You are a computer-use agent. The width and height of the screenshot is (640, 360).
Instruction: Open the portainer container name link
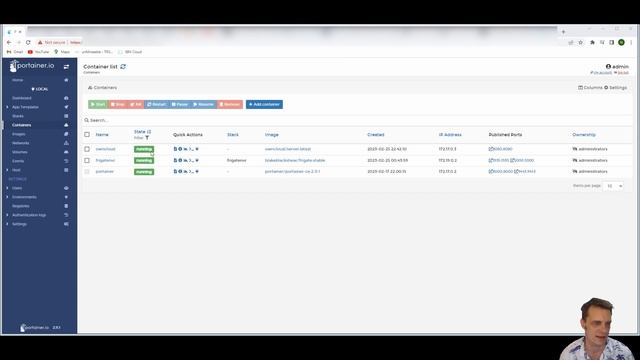104,171
